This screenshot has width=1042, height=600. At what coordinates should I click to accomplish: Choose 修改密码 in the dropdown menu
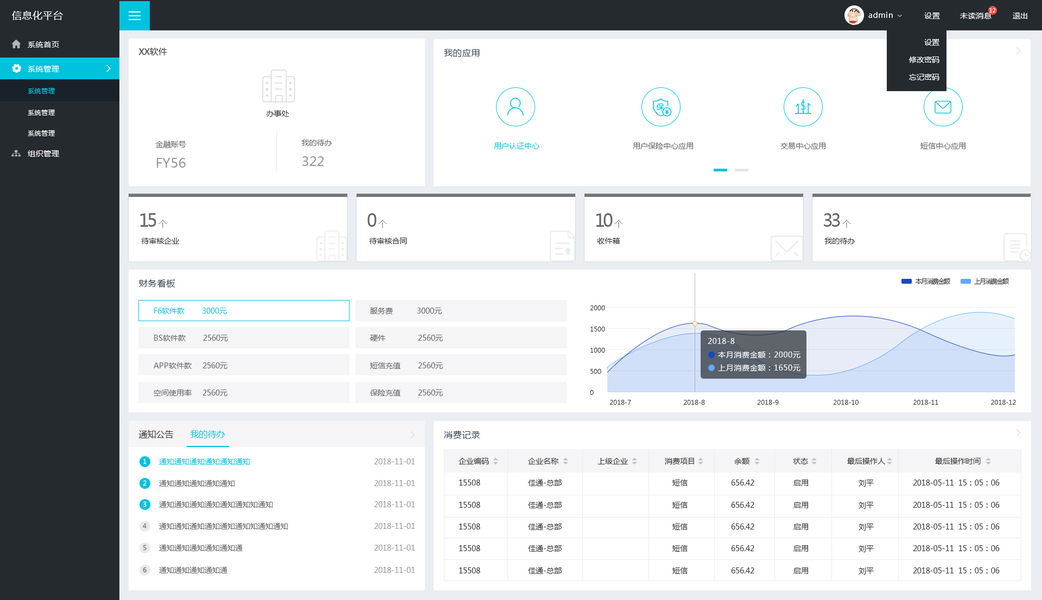pos(924,60)
